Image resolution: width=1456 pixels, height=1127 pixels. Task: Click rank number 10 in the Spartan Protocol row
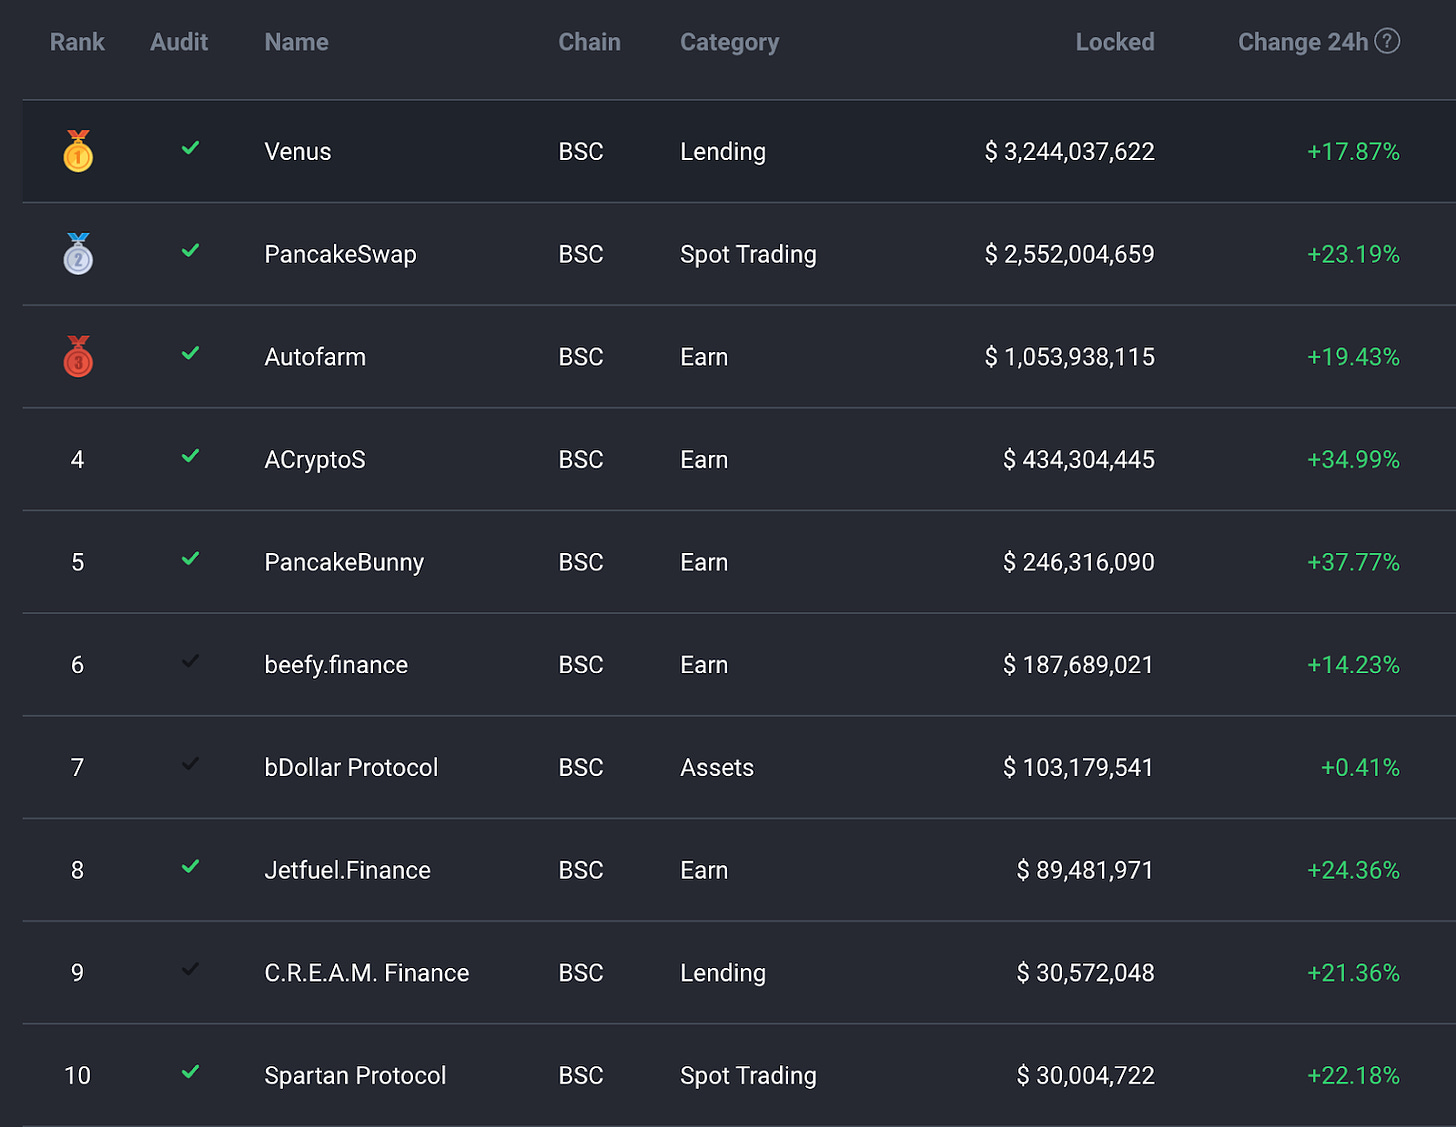point(77,1075)
